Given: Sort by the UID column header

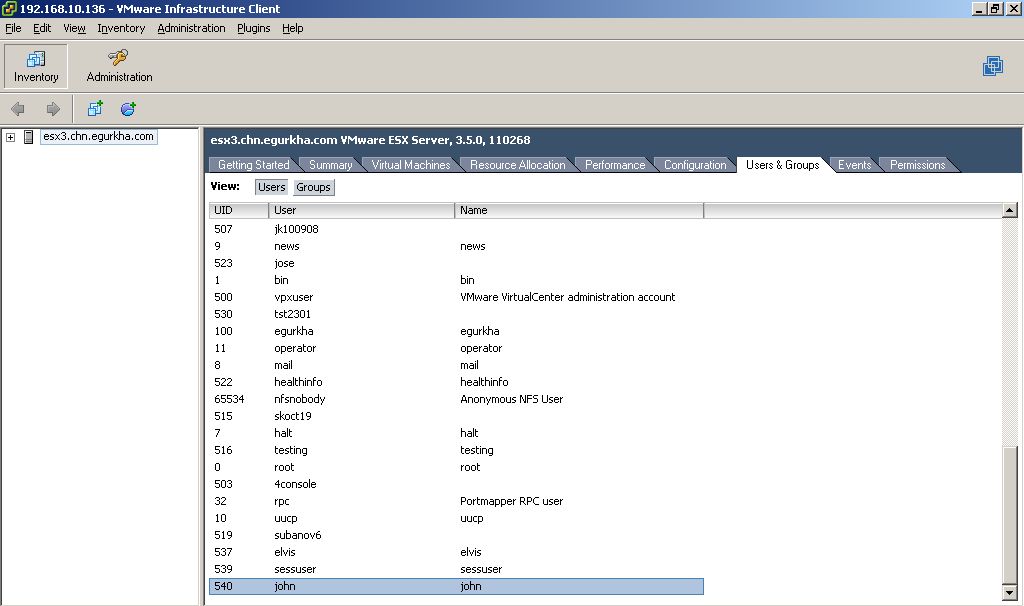Looking at the screenshot, I should 238,210.
